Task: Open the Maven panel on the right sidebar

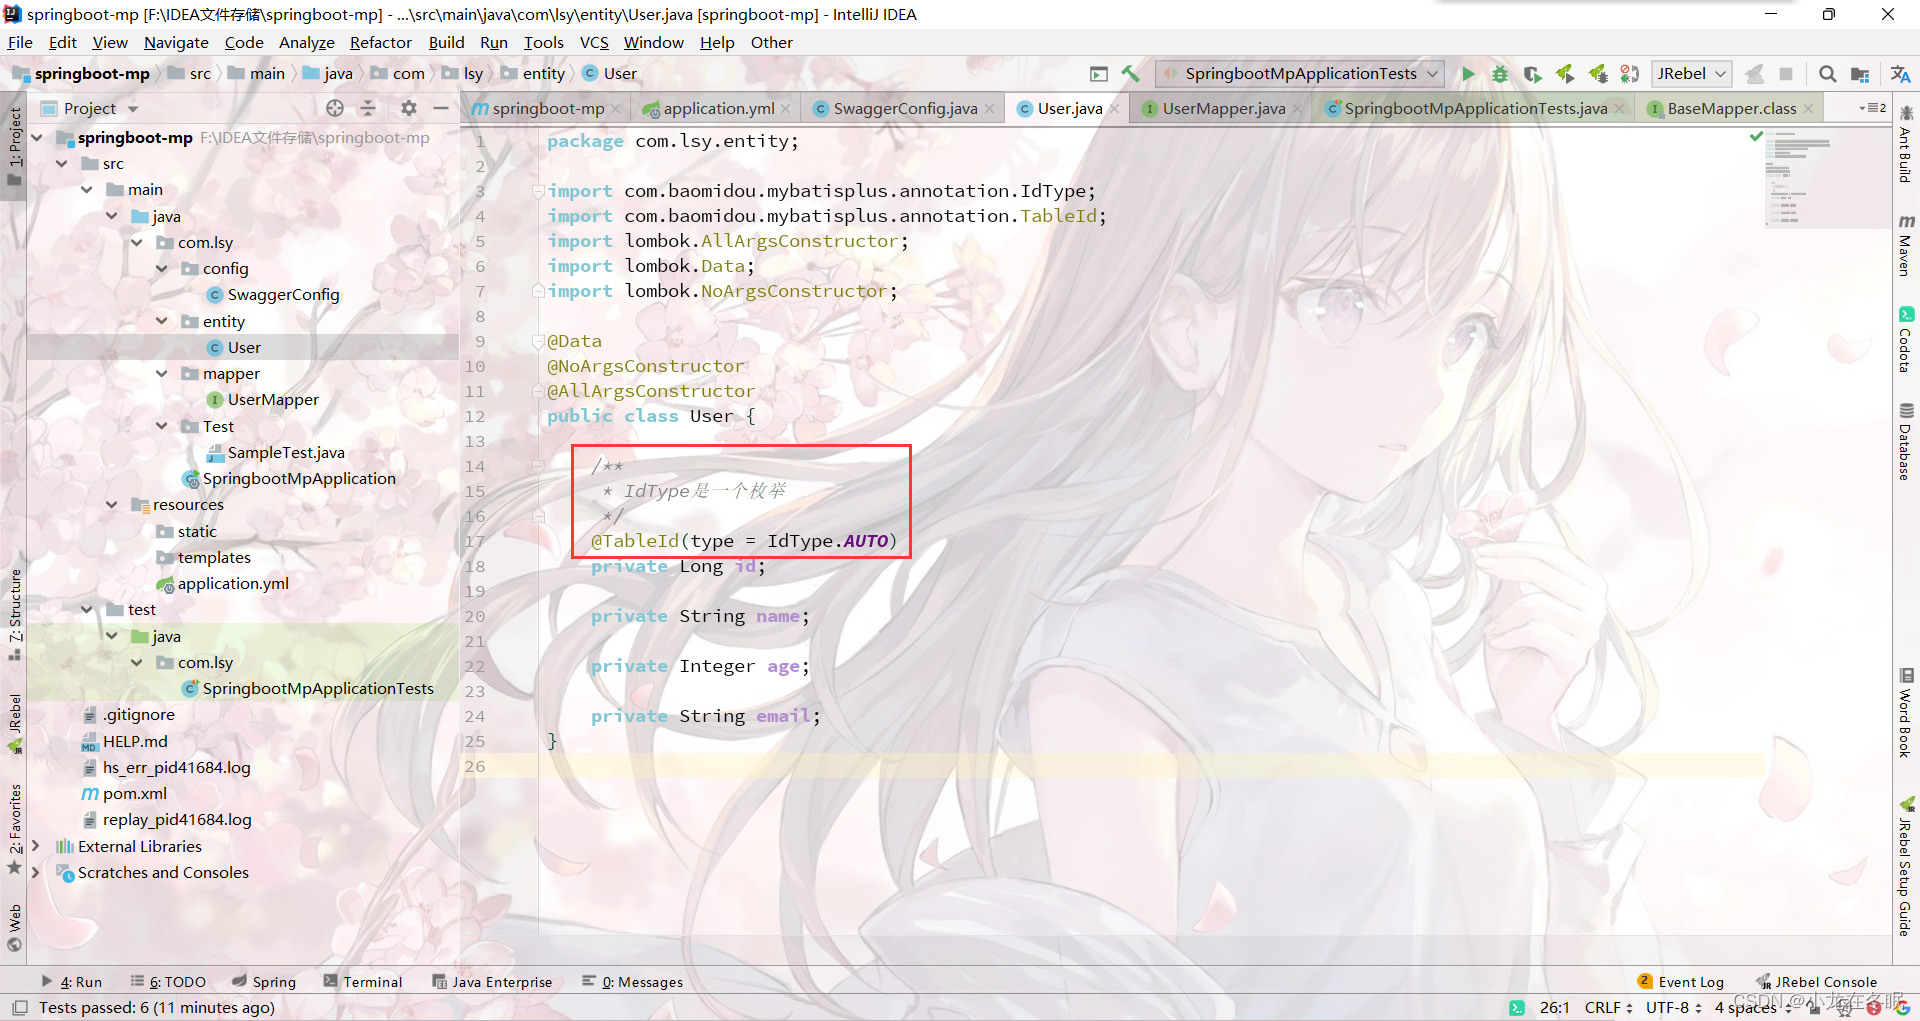Action: click(1907, 245)
